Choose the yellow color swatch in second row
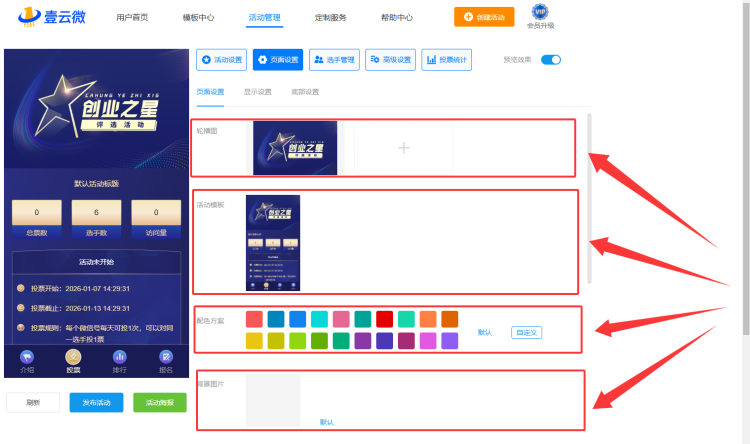This screenshot has height=444, width=750. [254, 341]
